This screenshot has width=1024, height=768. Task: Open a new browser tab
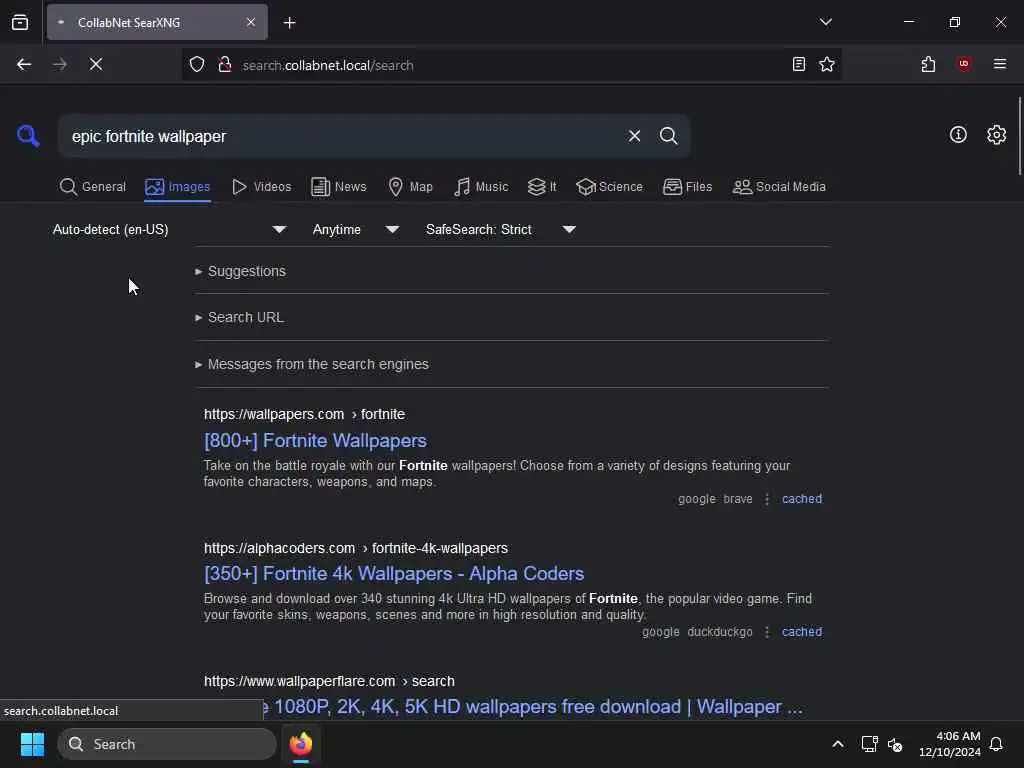[289, 23]
